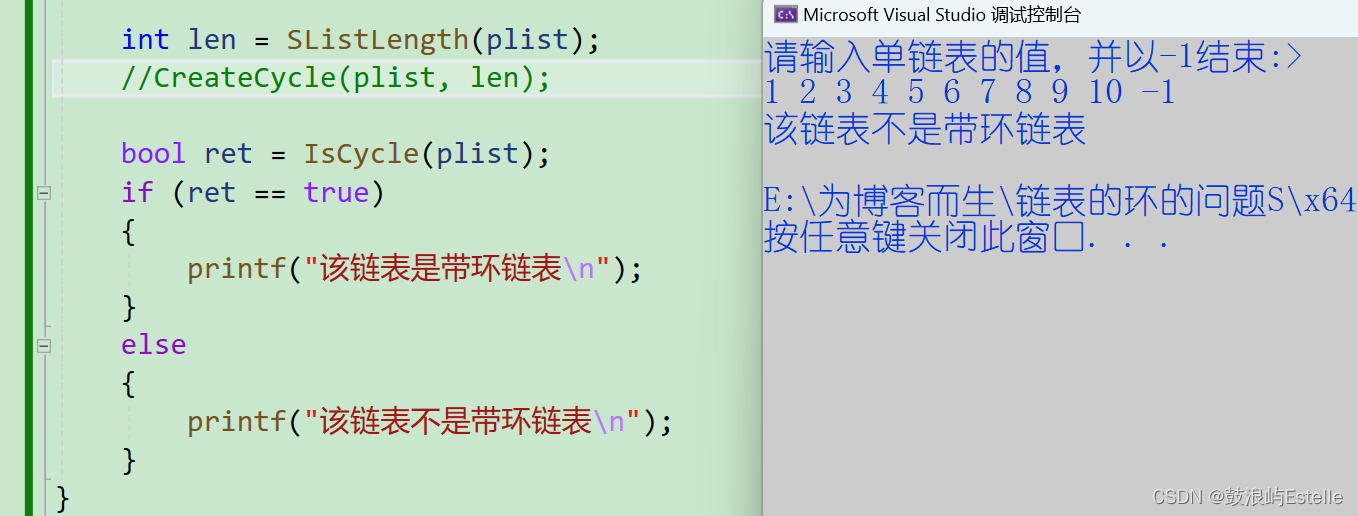The width and height of the screenshot is (1358, 516).
Task: Click the else keyword
Action: (x=153, y=345)
